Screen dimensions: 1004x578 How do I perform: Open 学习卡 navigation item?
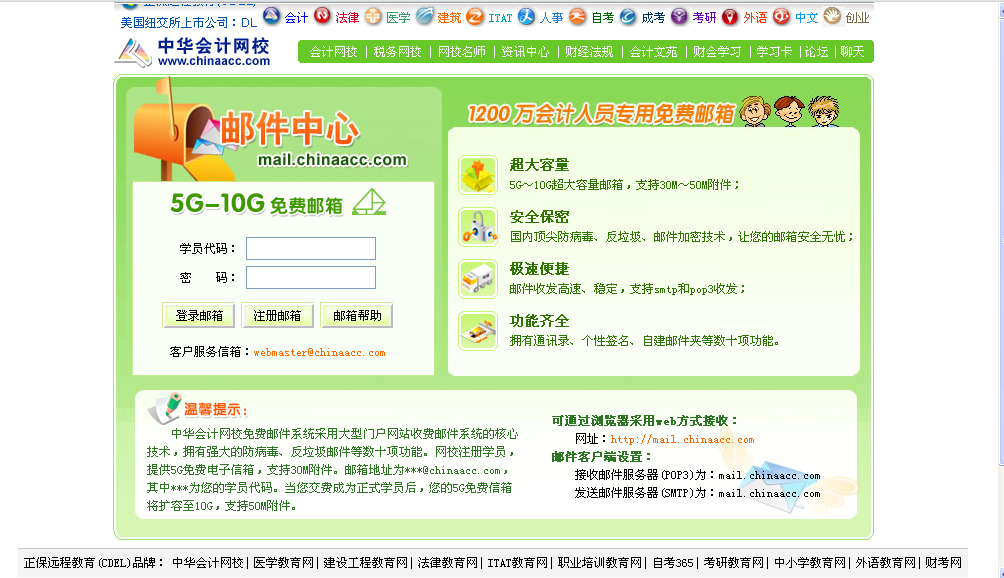(x=774, y=52)
